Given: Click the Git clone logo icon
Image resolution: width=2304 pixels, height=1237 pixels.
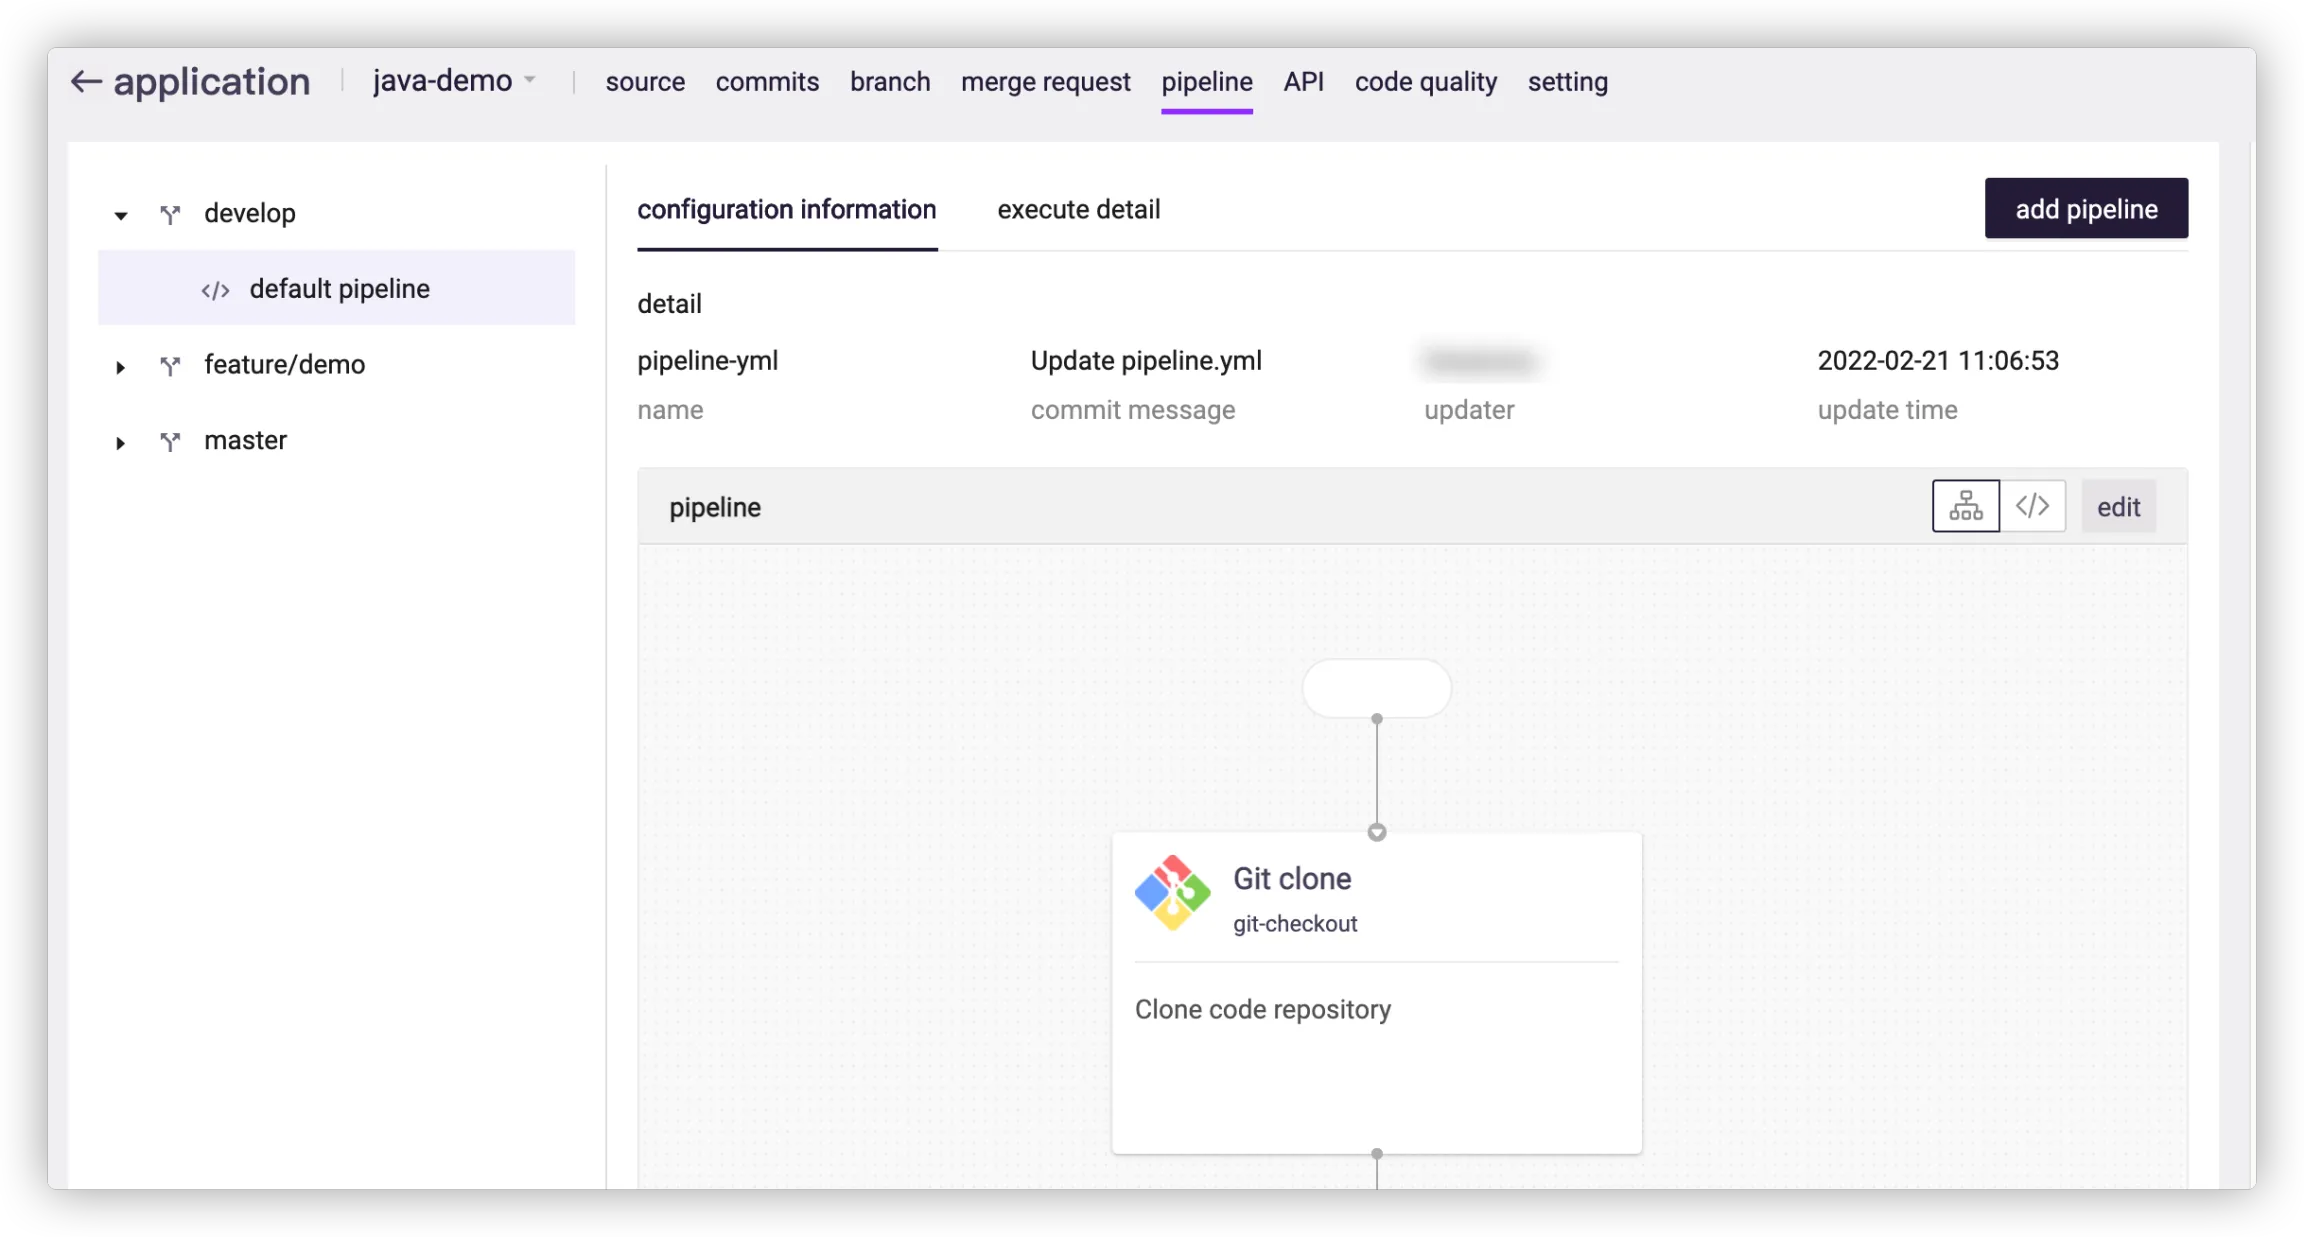Looking at the screenshot, I should (x=1172, y=893).
